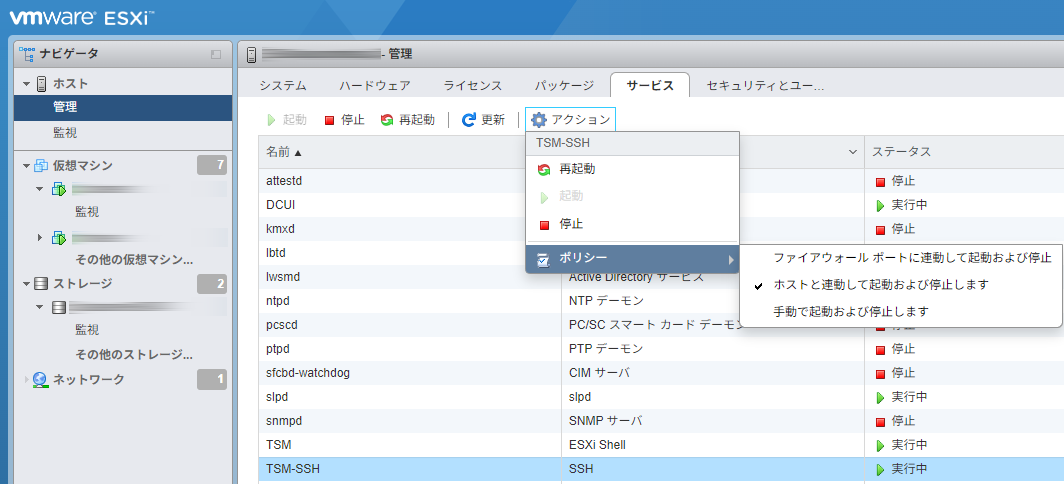Click the gear icon on the アクション button
1064x484 pixels.
pyautogui.click(x=539, y=120)
